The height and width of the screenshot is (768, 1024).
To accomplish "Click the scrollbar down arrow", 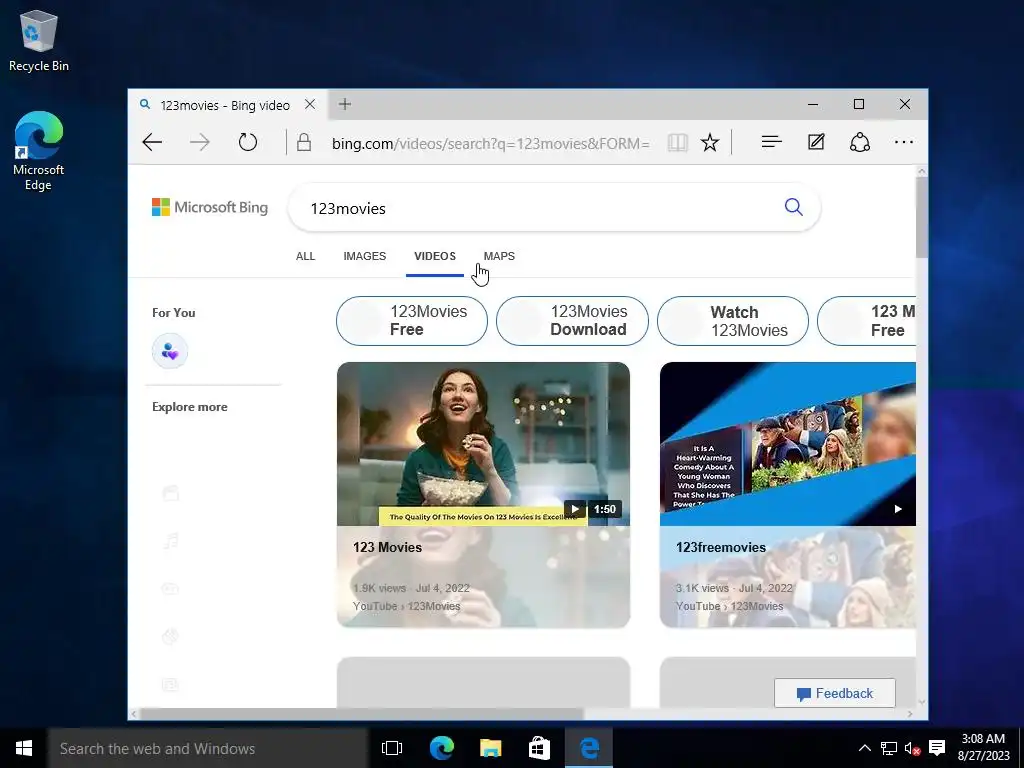I will pyautogui.click(x=921, y=702).
